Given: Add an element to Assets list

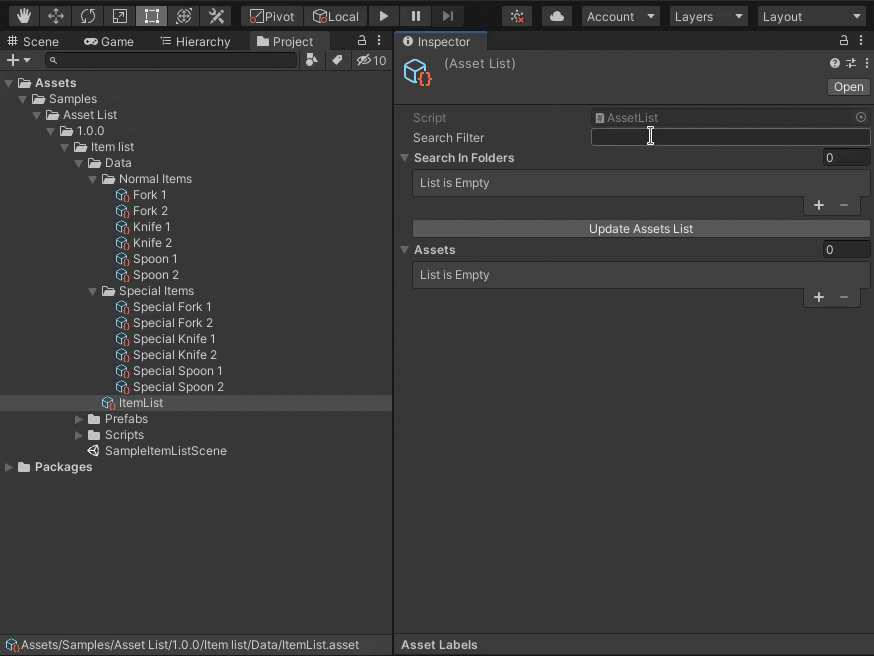Looking at the screenshot, I should 818,297.
